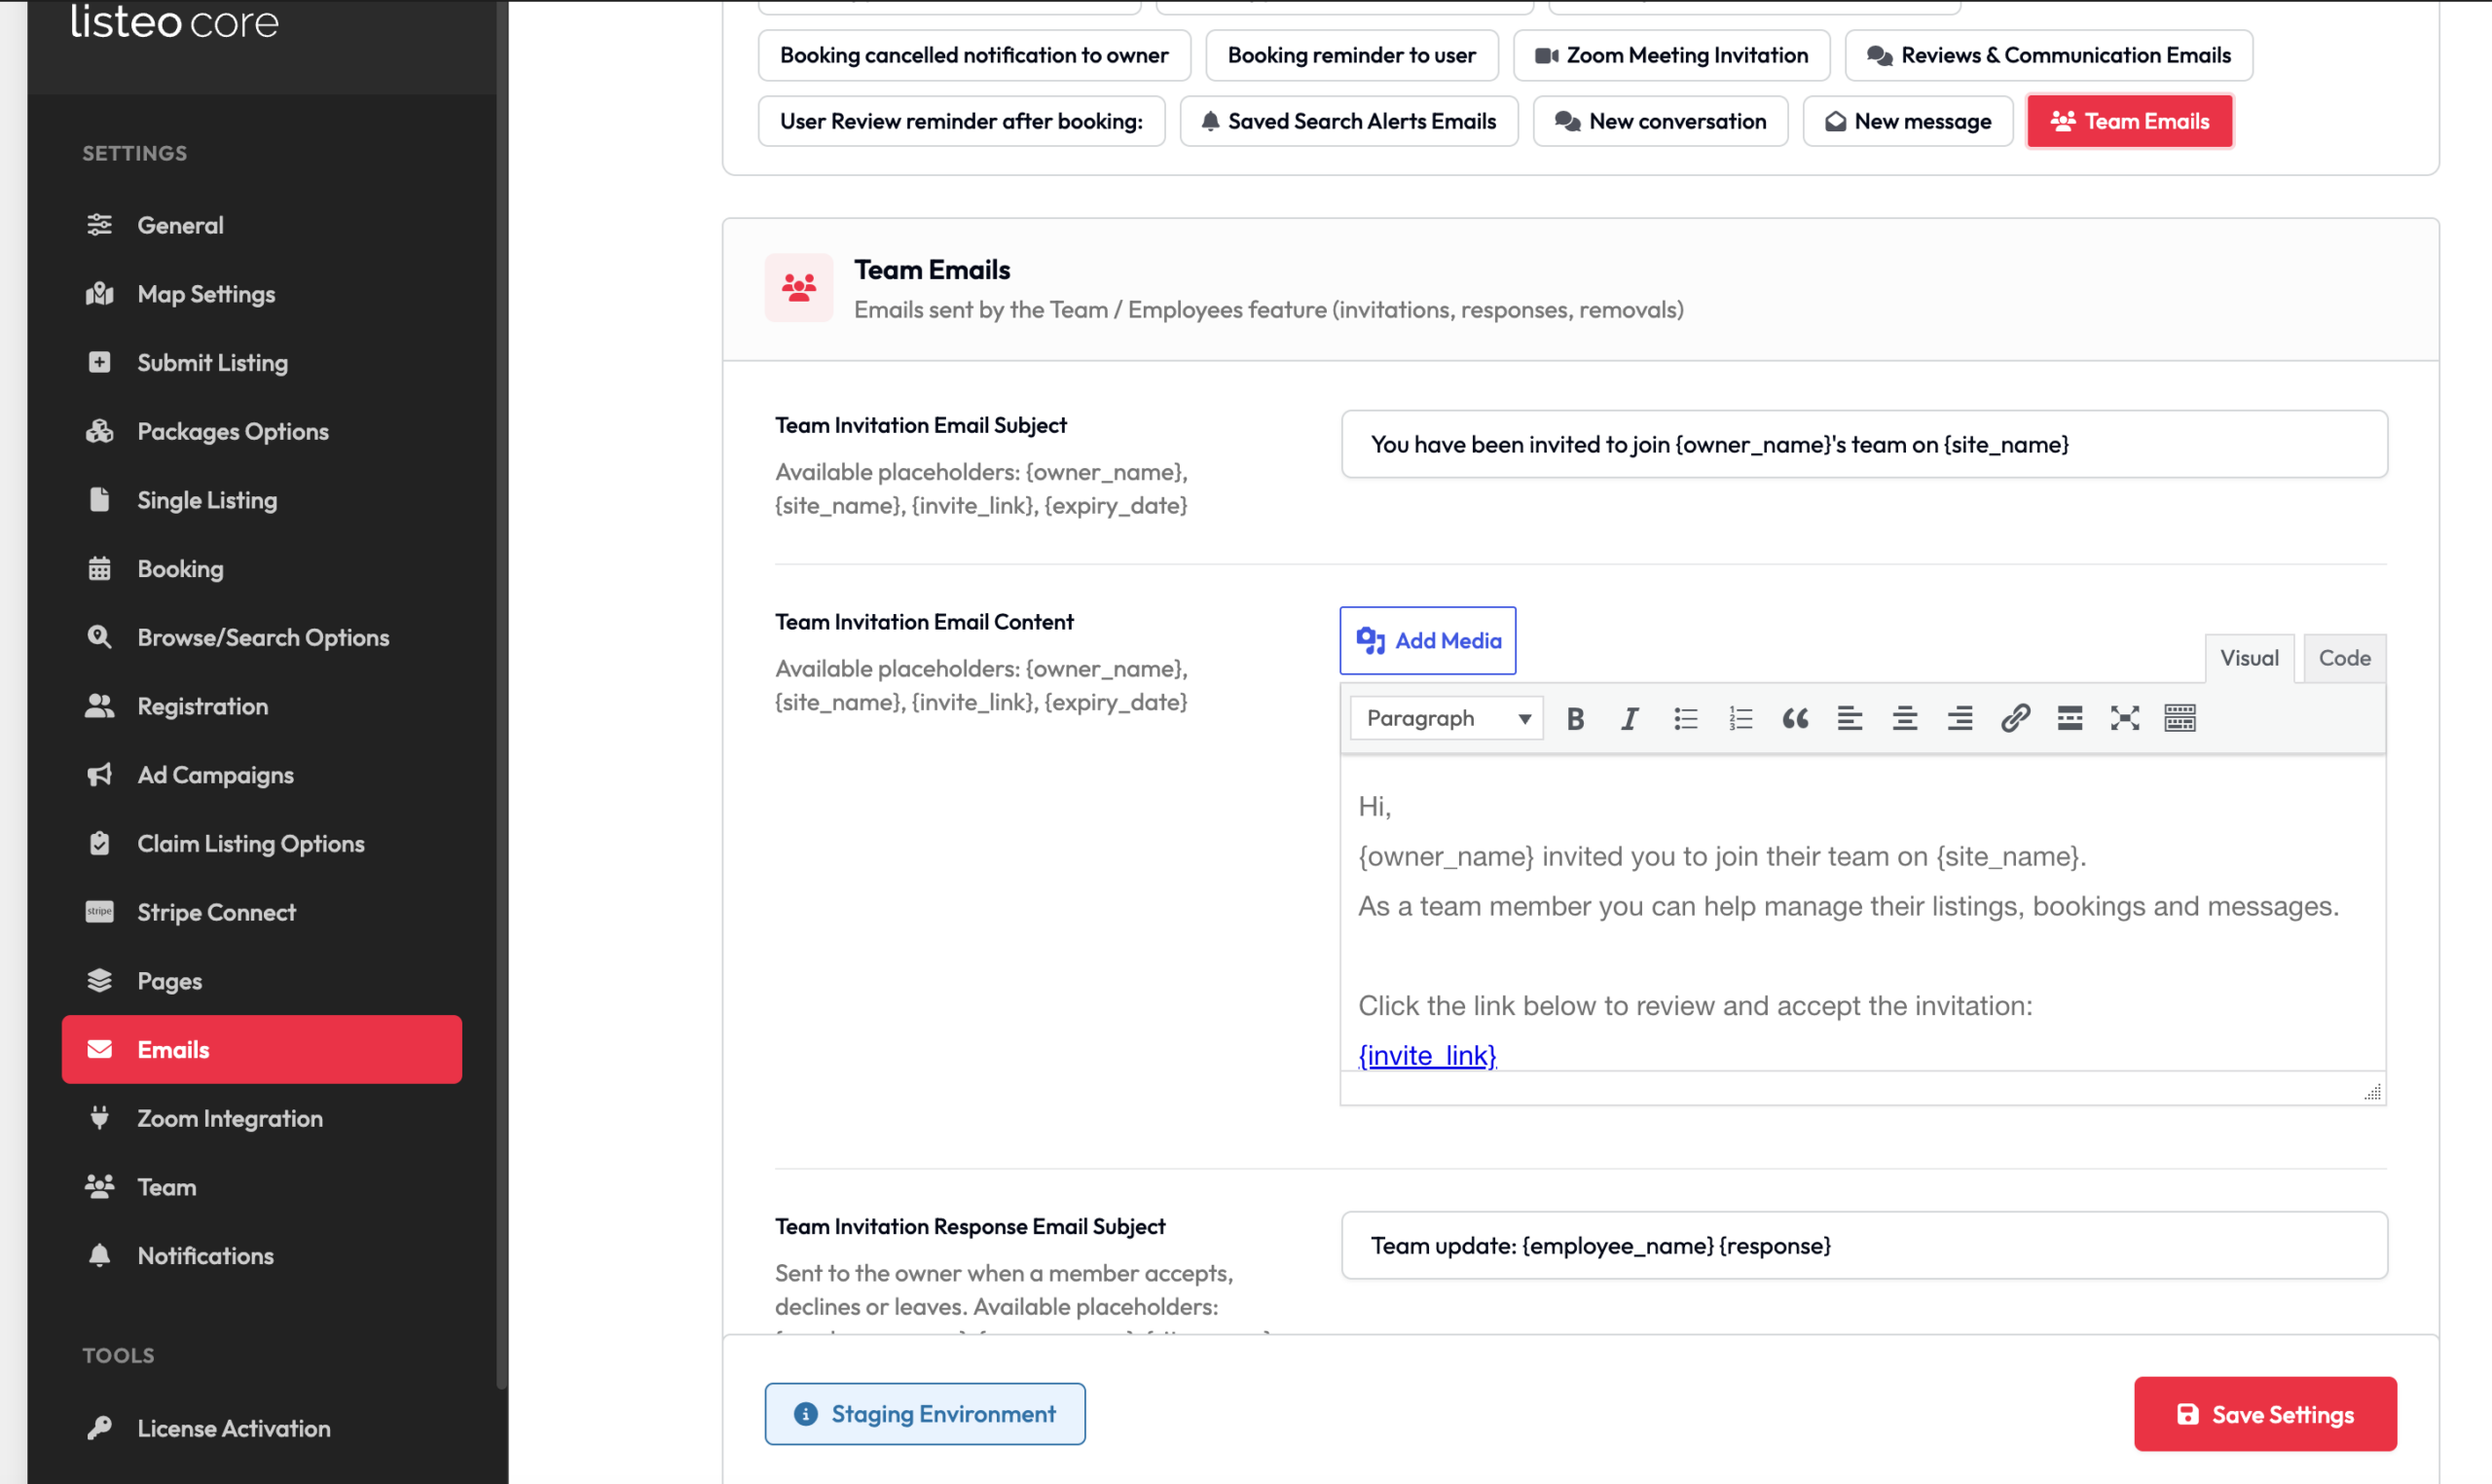The height and width of the screenshot is (1484, 2492).
Task: Open Team settings in sidebar
Action: 262,1187
